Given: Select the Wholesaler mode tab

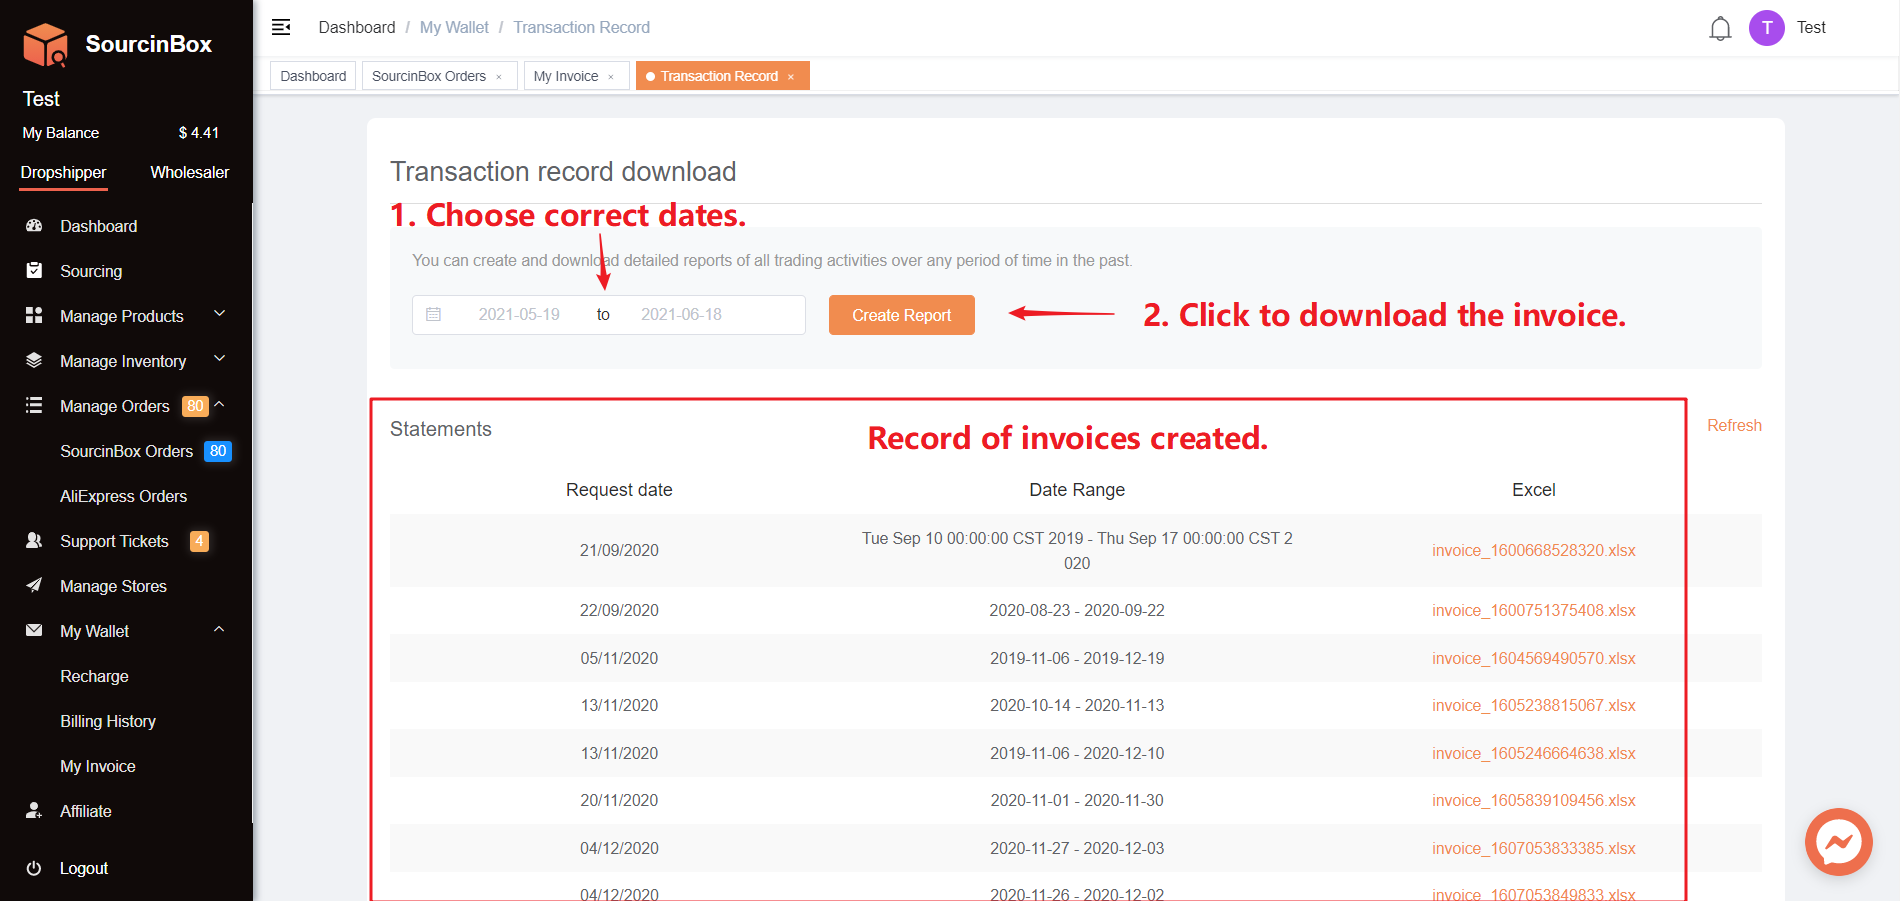Looking at the screenshot, I should tap(190, 172).
